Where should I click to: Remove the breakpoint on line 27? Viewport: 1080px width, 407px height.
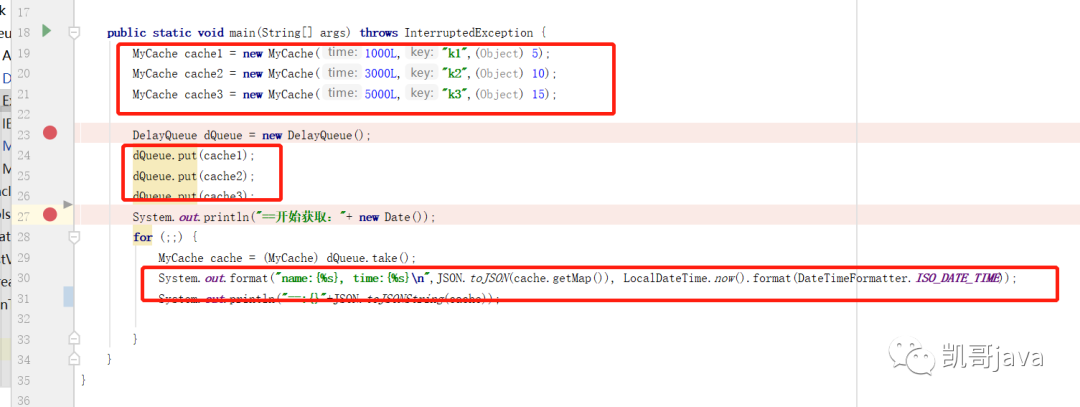[50, 215]
